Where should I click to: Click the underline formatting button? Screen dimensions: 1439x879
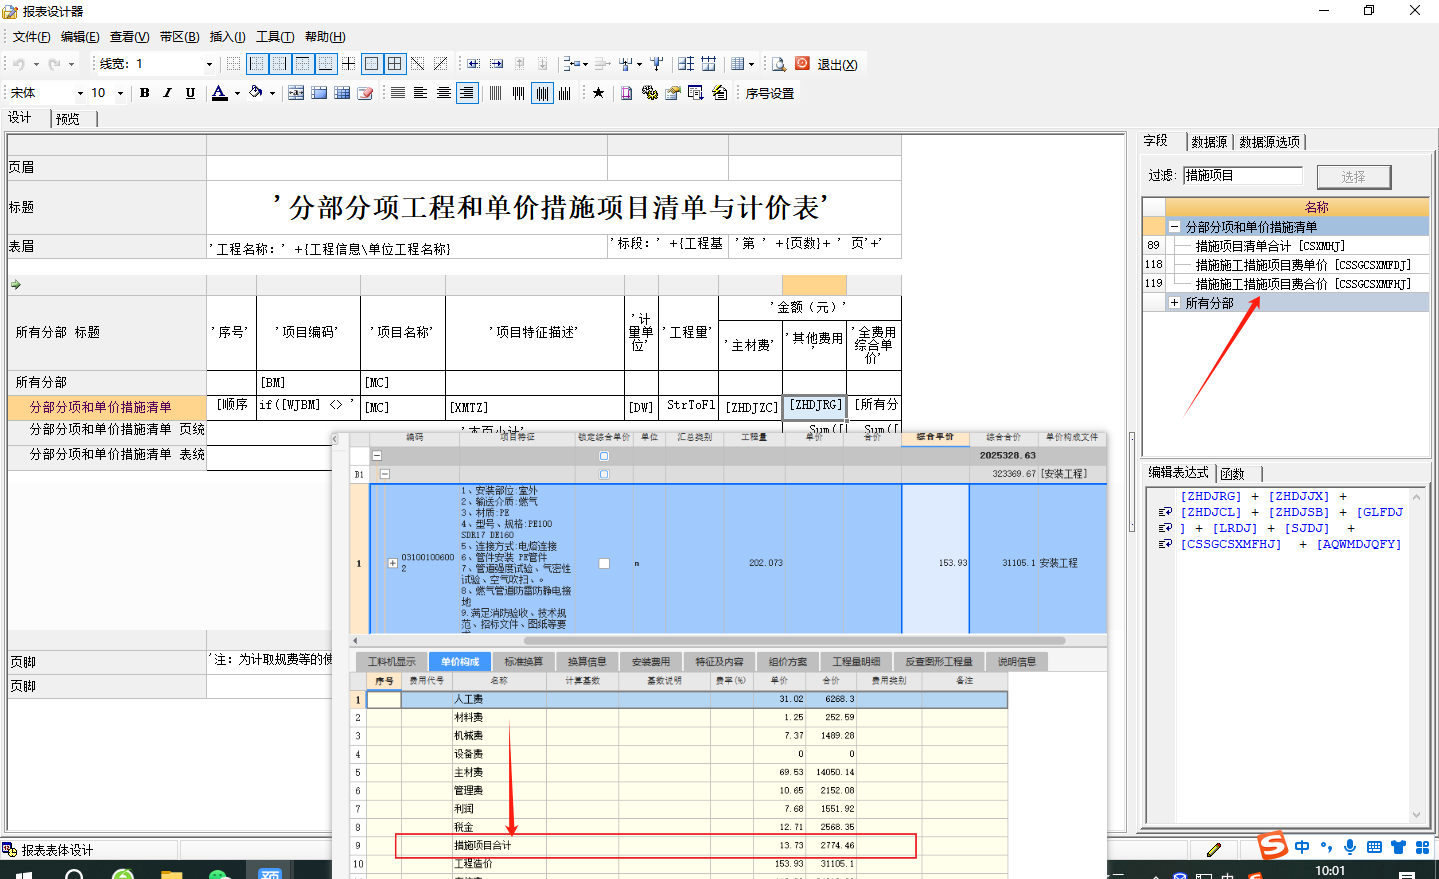190,93
